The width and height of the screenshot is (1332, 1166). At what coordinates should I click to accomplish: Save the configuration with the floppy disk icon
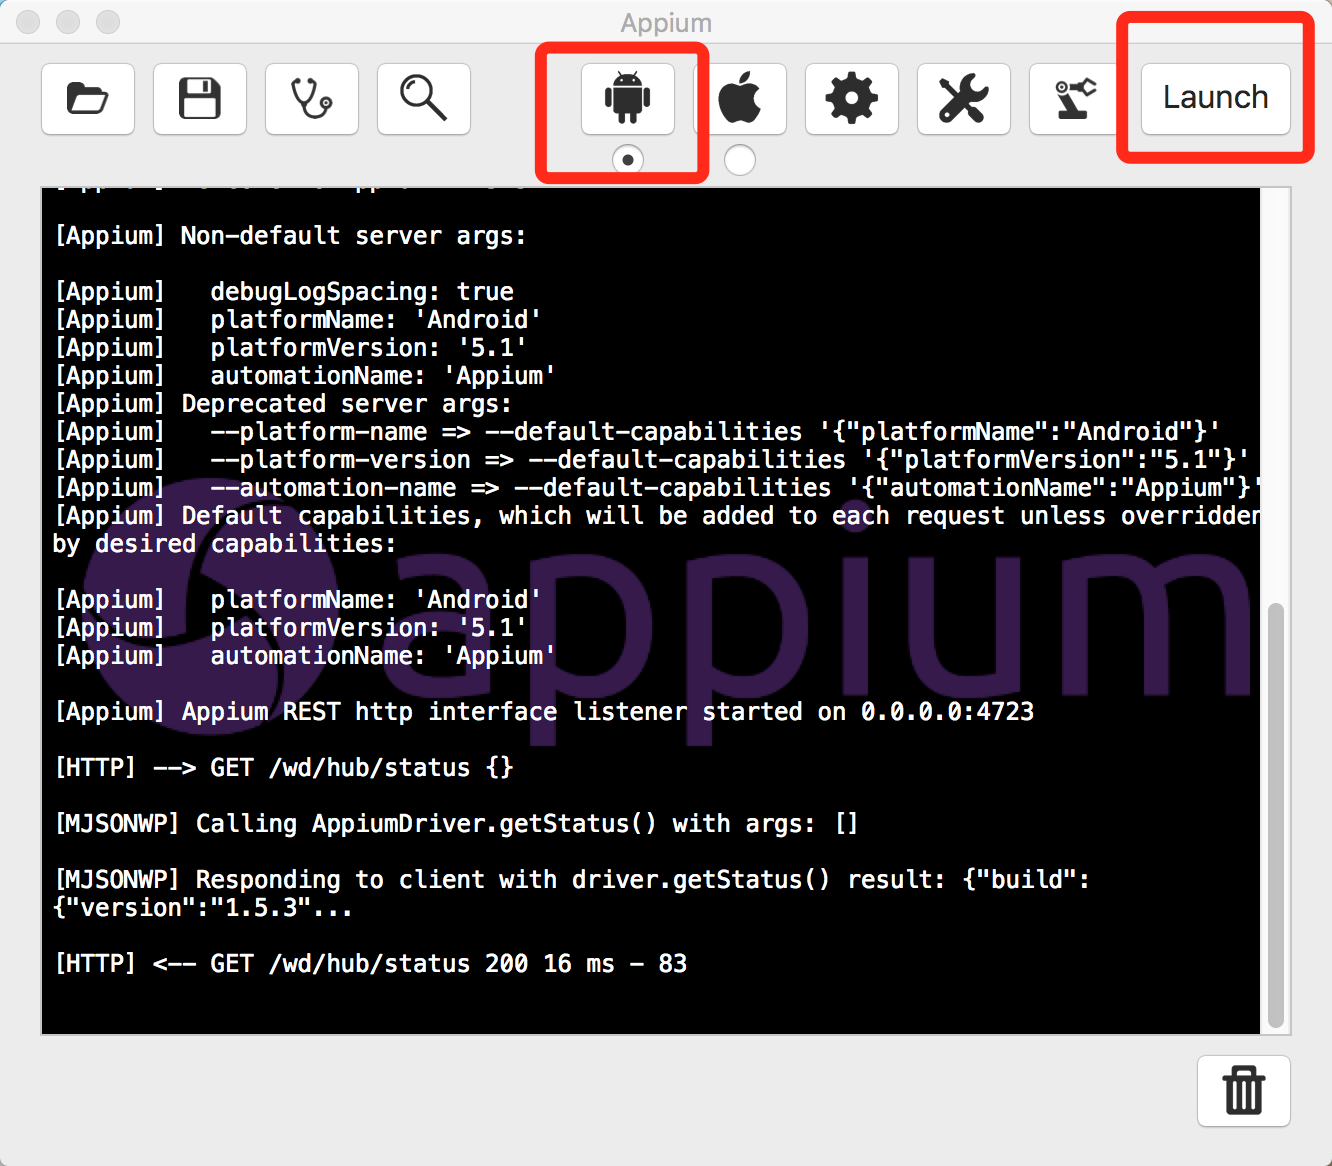tap(200, 99)
